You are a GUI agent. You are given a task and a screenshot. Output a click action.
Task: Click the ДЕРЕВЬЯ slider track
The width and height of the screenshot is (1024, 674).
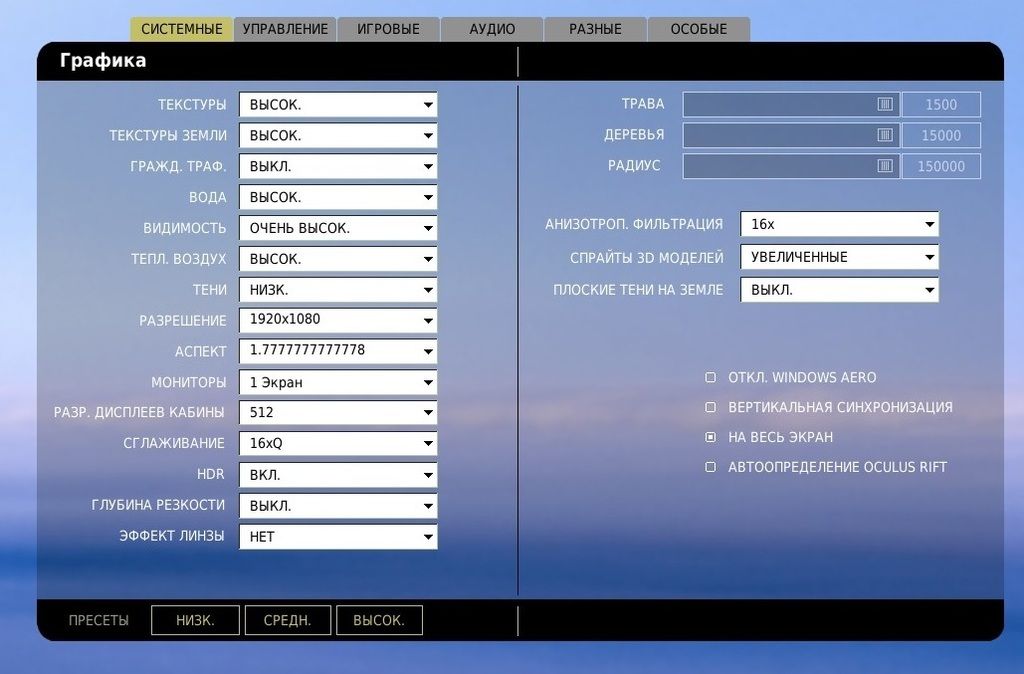(780, 135)
